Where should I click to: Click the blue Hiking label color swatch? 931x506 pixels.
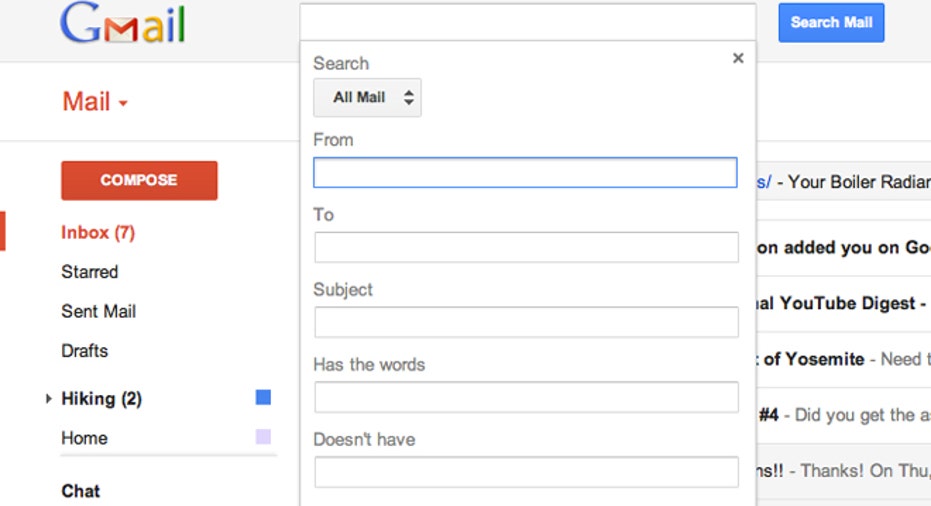(263, 397)
